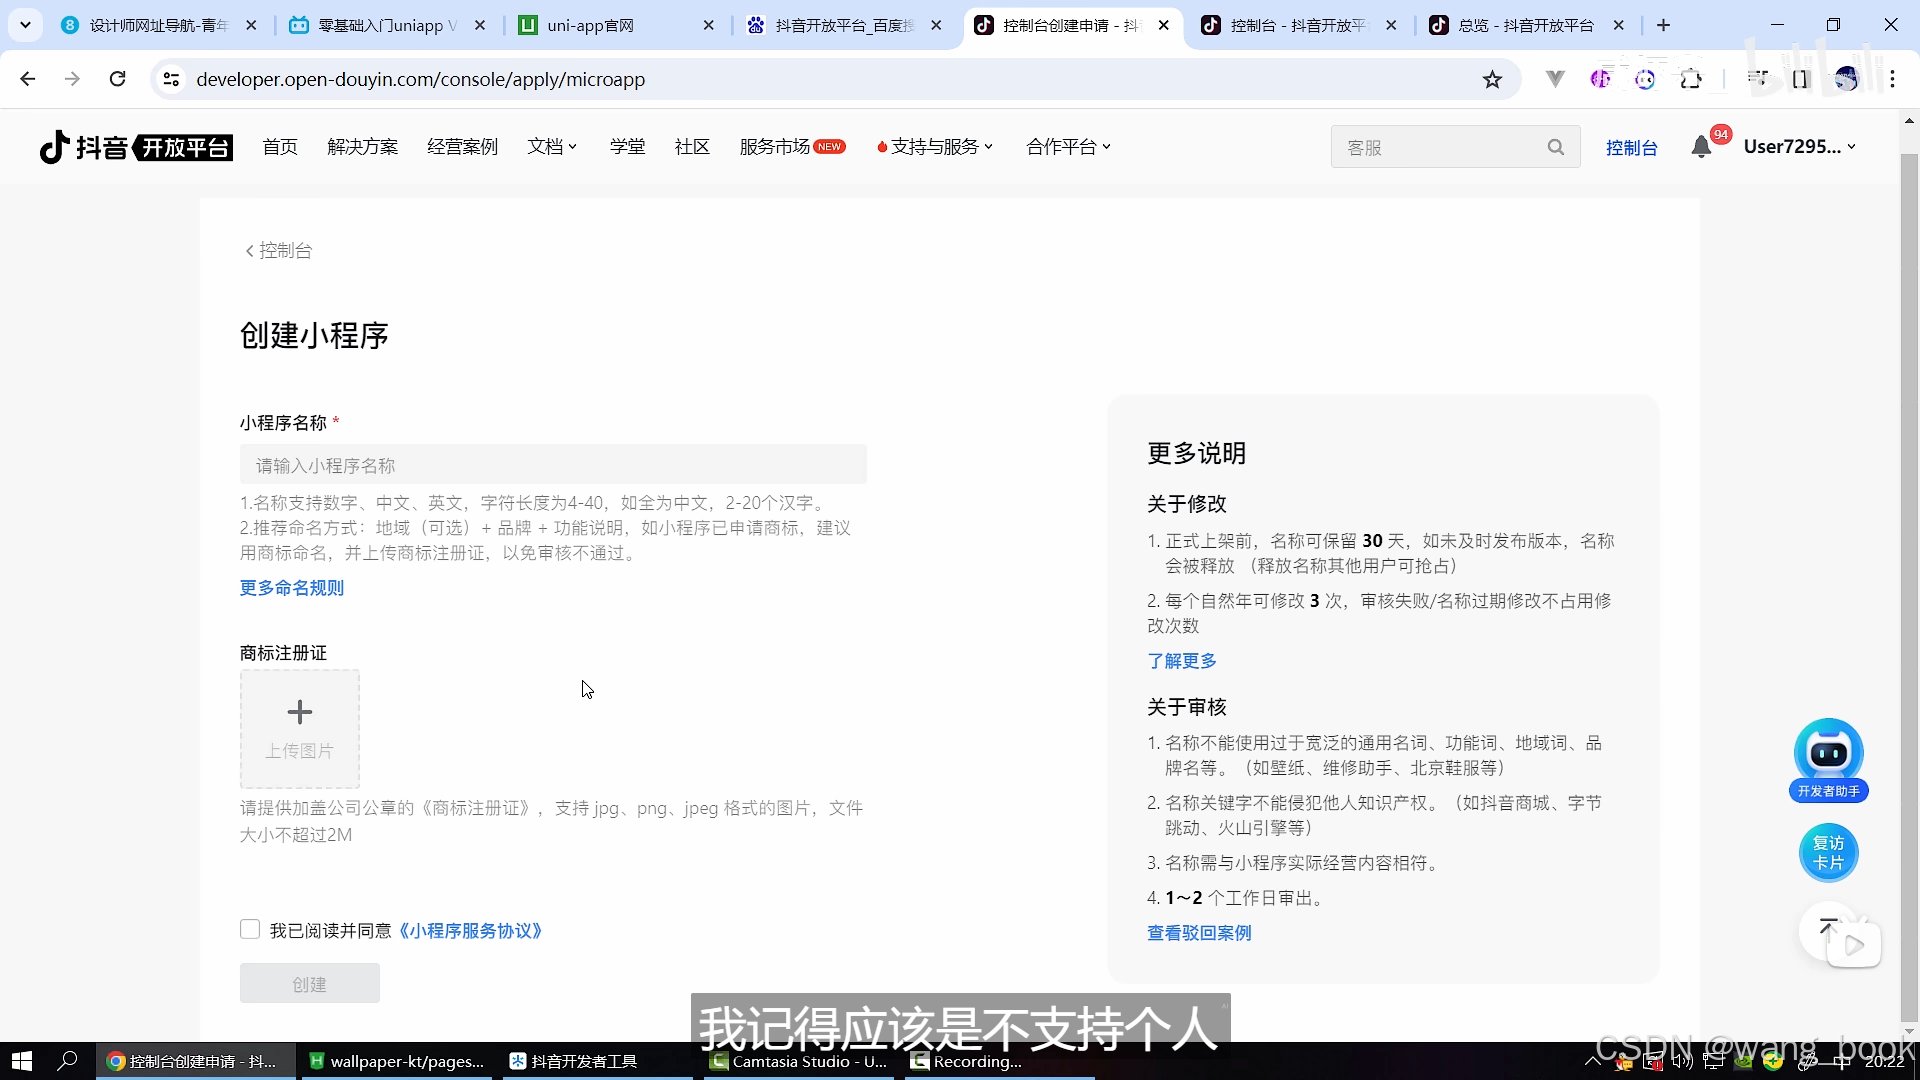Open 《小程序服务协议》 link
This screenshot has width=1920, height=1080.
470,931
